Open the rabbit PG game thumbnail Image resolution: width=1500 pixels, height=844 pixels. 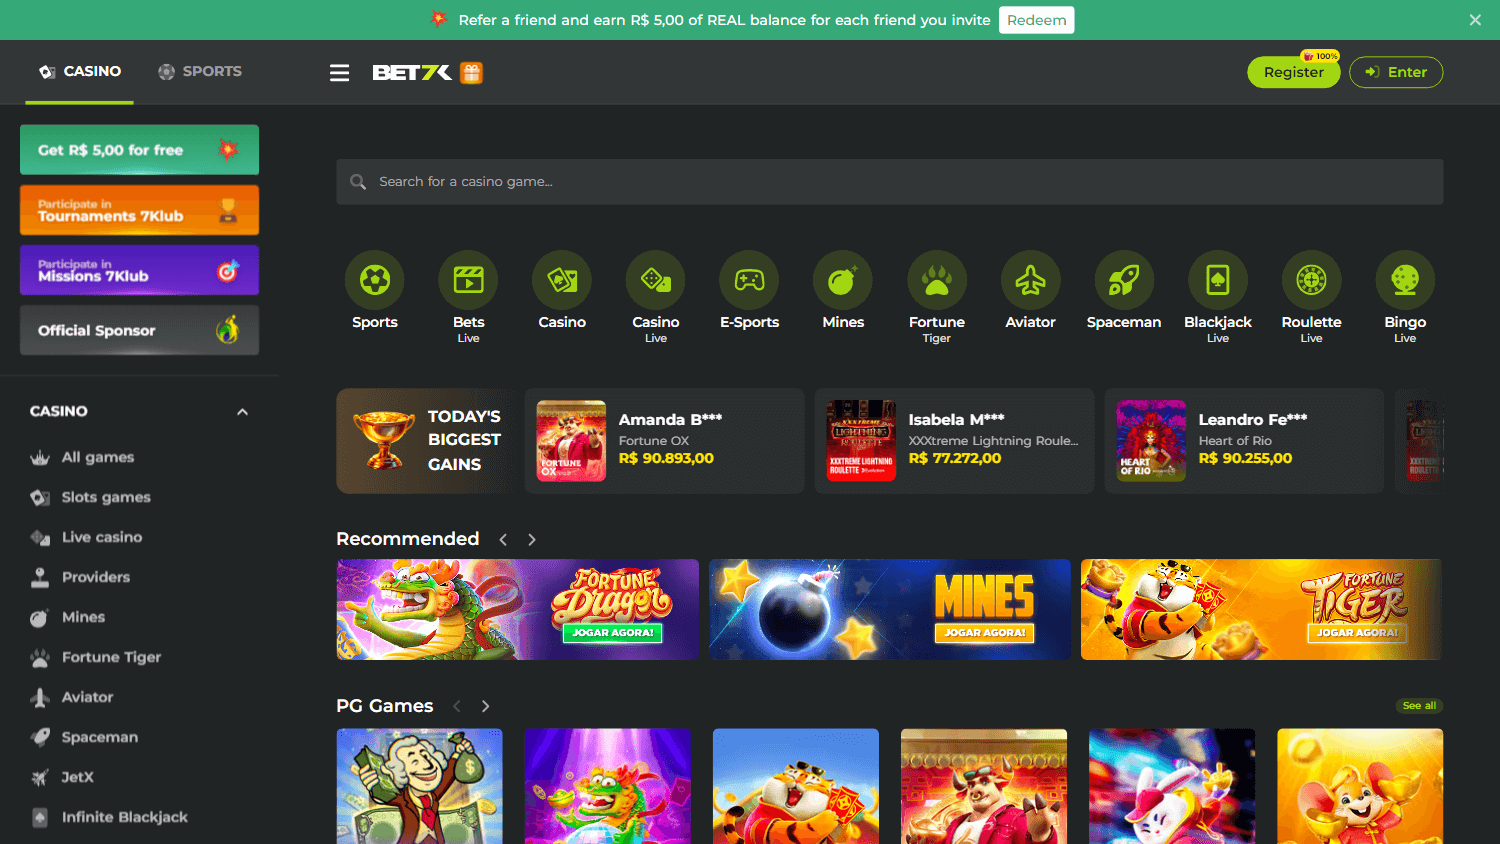click(1172, 786)
